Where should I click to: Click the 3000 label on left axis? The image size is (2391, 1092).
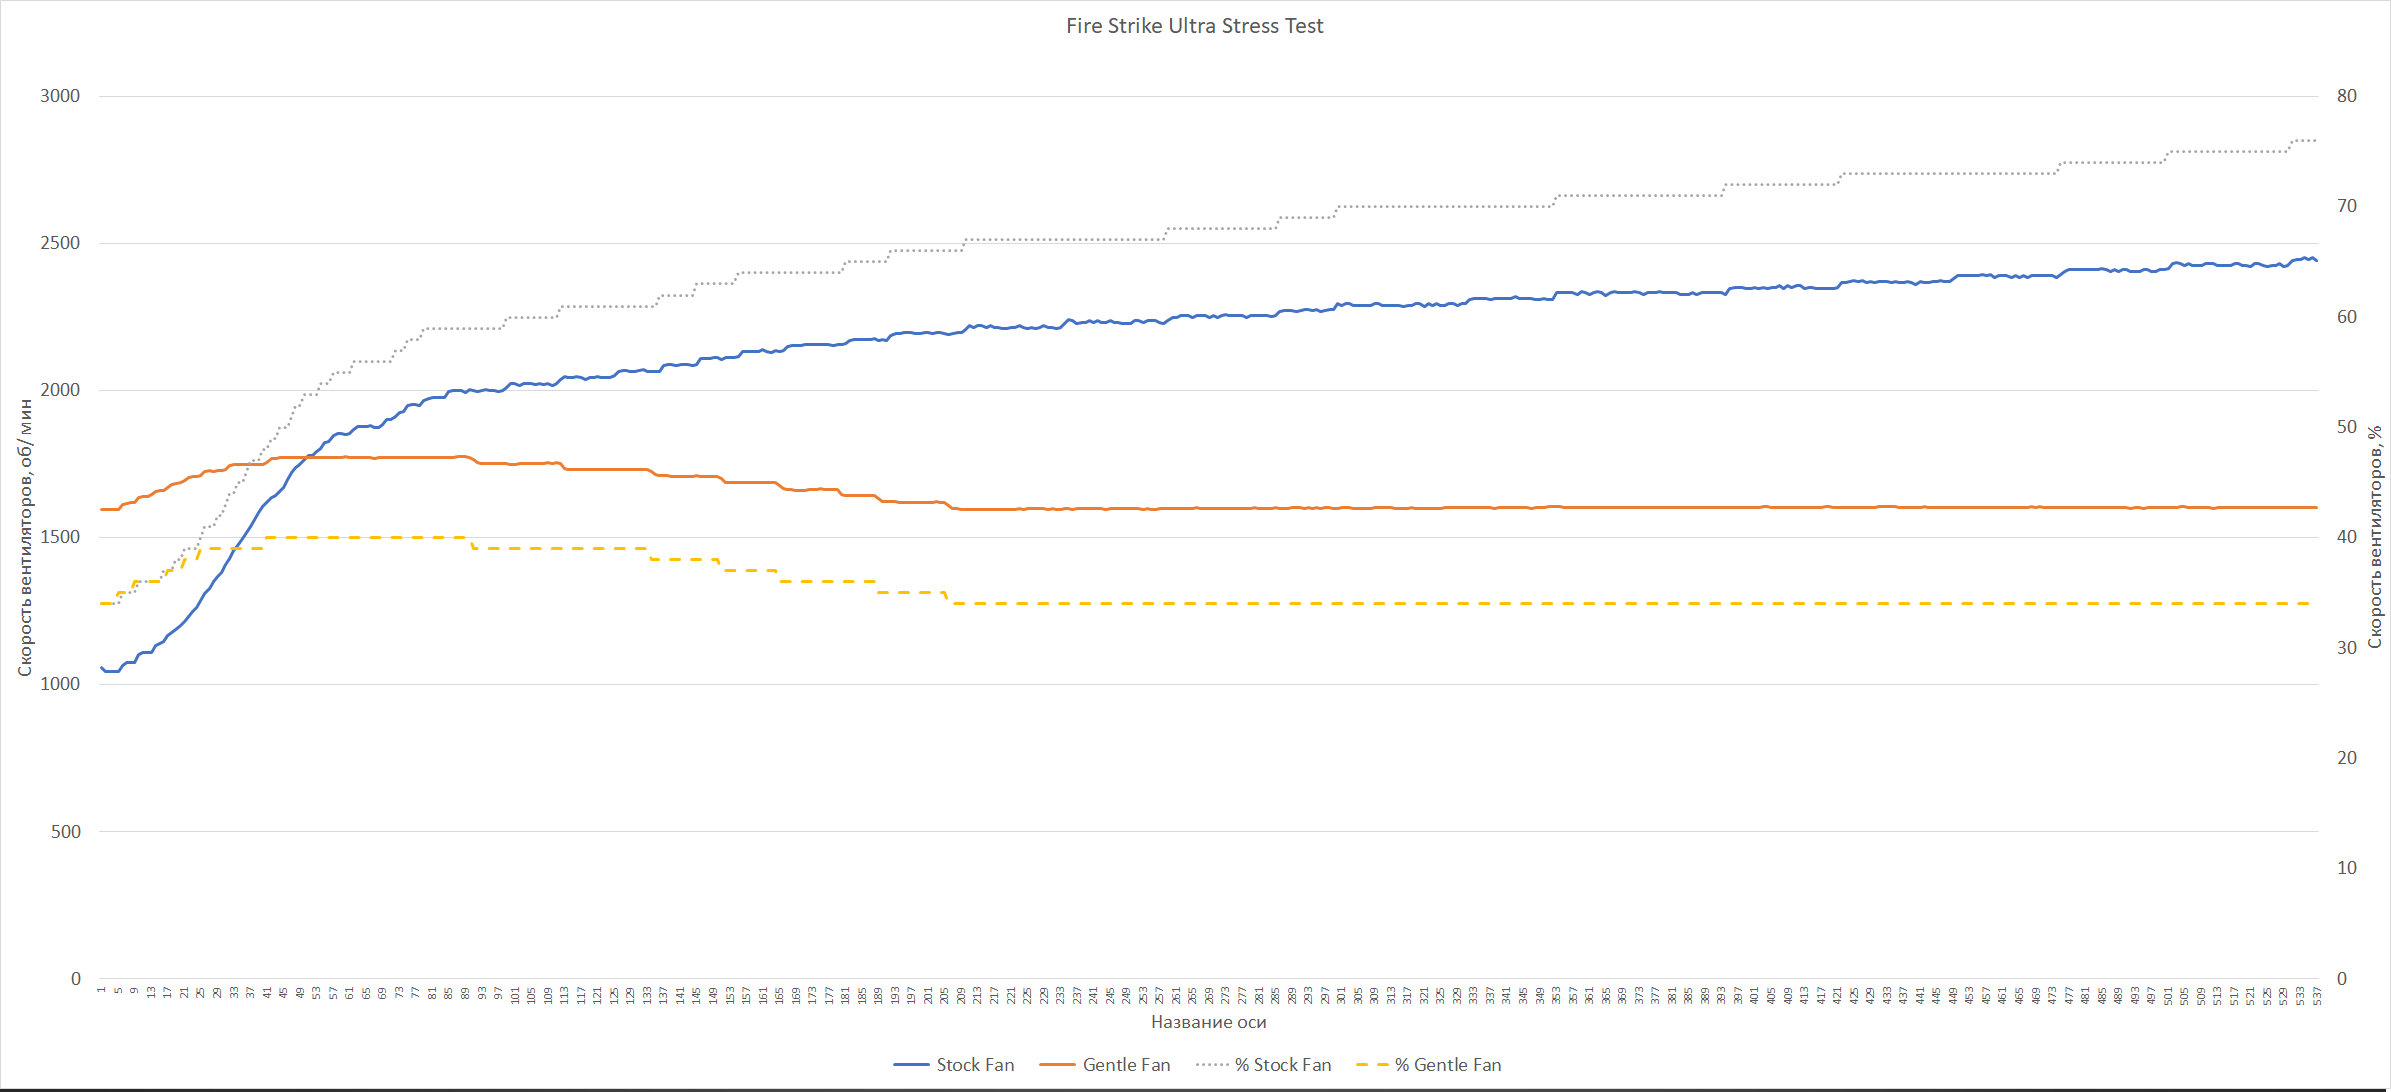pyautogui.click(x=60, y=96)
